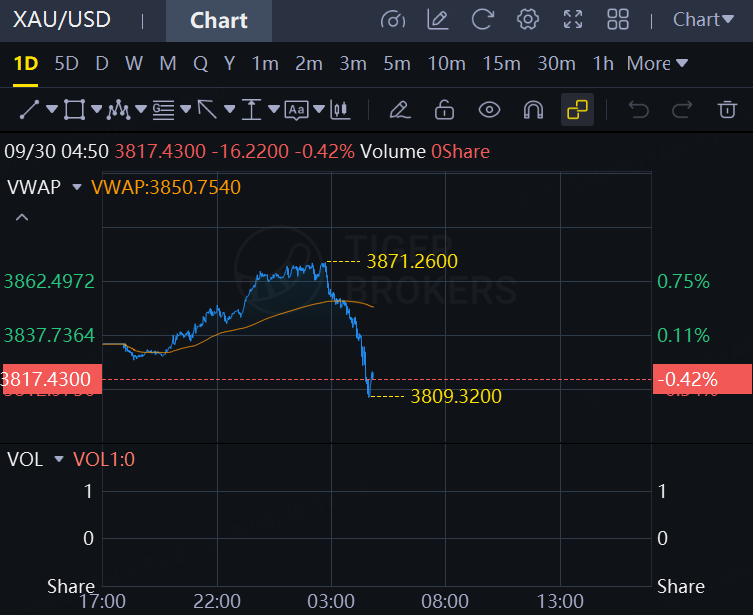Expand the More timeframes dropdown
Image resolution: width=753 pixels, height=615 pixels.
click(x=657, y=63)
